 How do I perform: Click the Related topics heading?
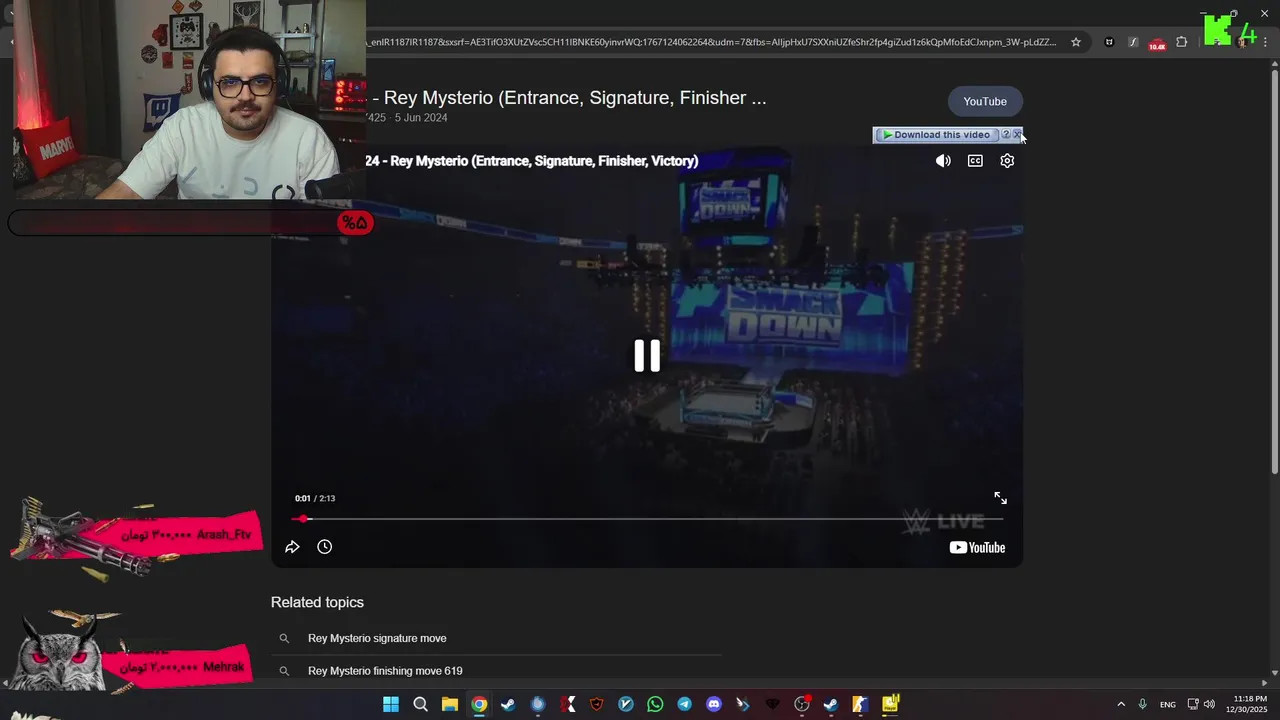coord(317,602)
